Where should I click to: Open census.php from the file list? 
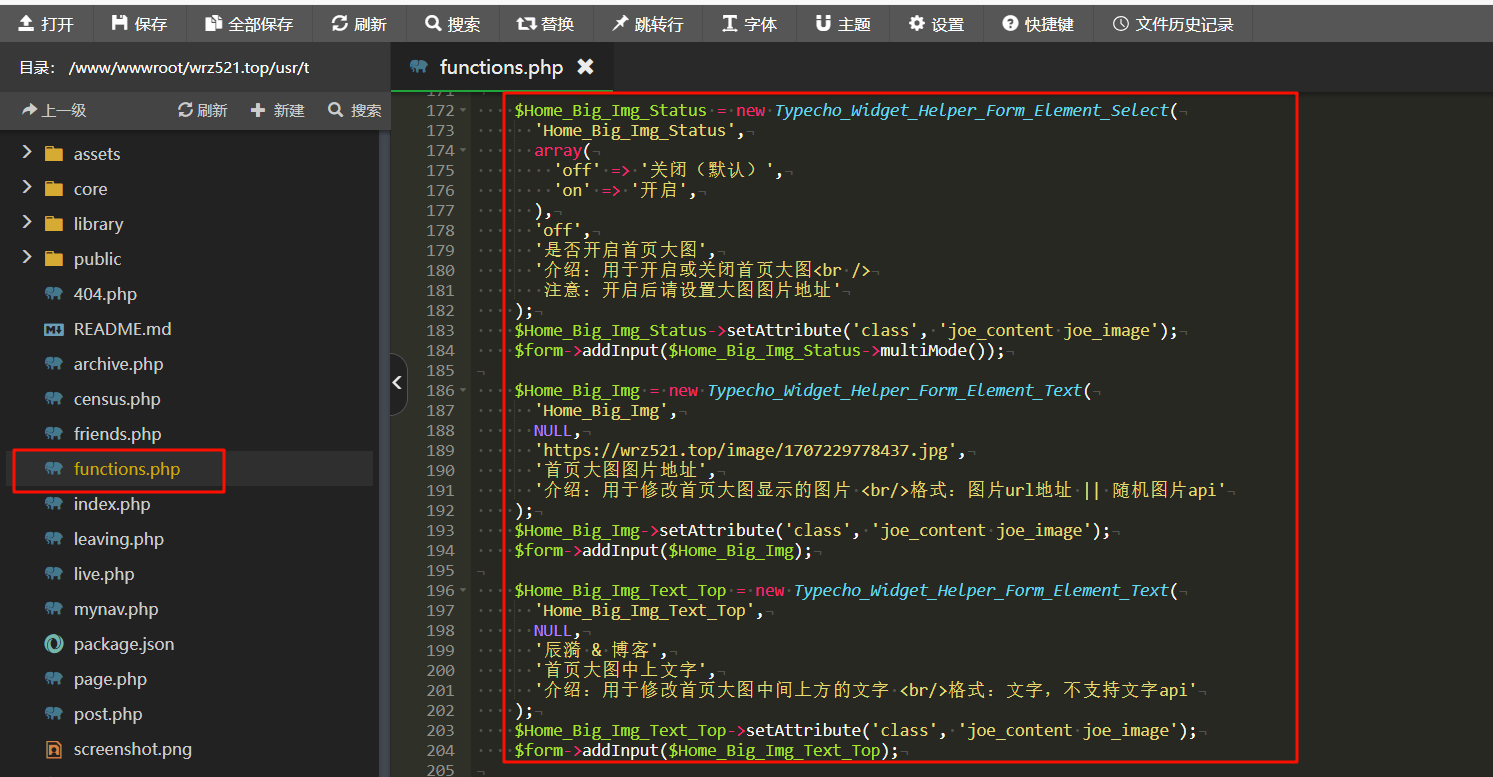pos(117,399)
